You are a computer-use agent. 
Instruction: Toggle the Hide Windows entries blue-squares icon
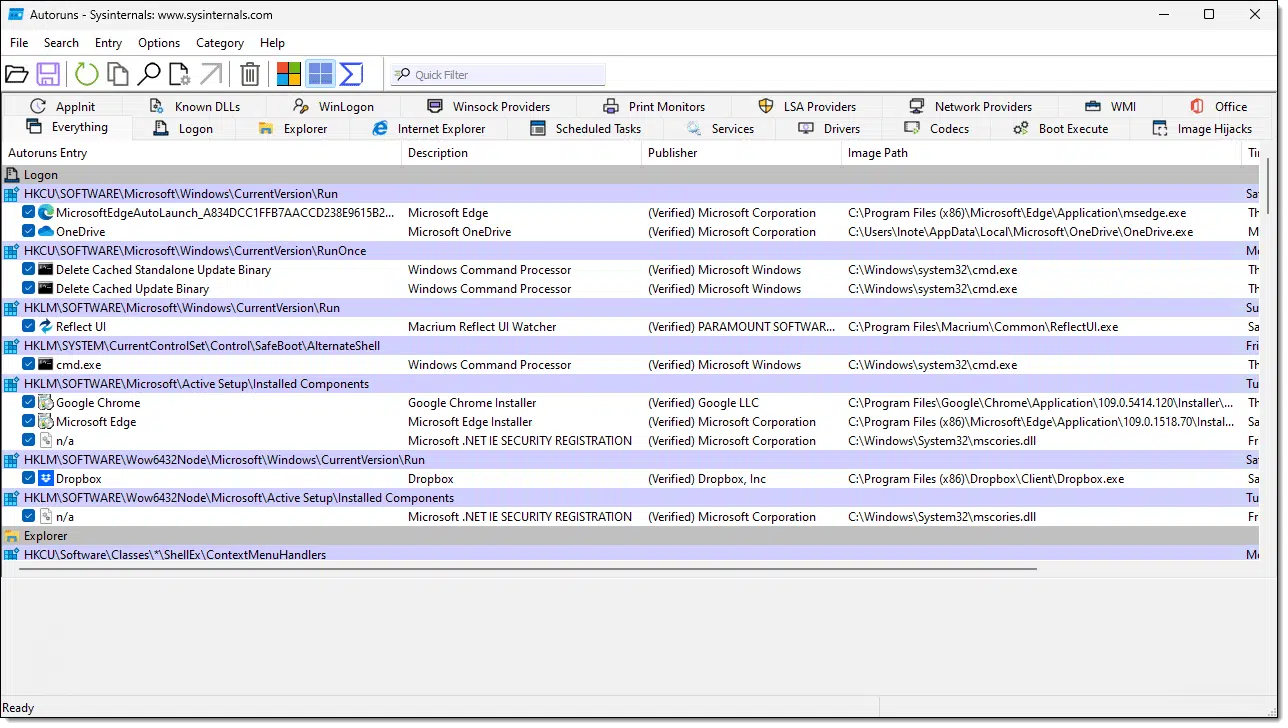click(320, 74)
